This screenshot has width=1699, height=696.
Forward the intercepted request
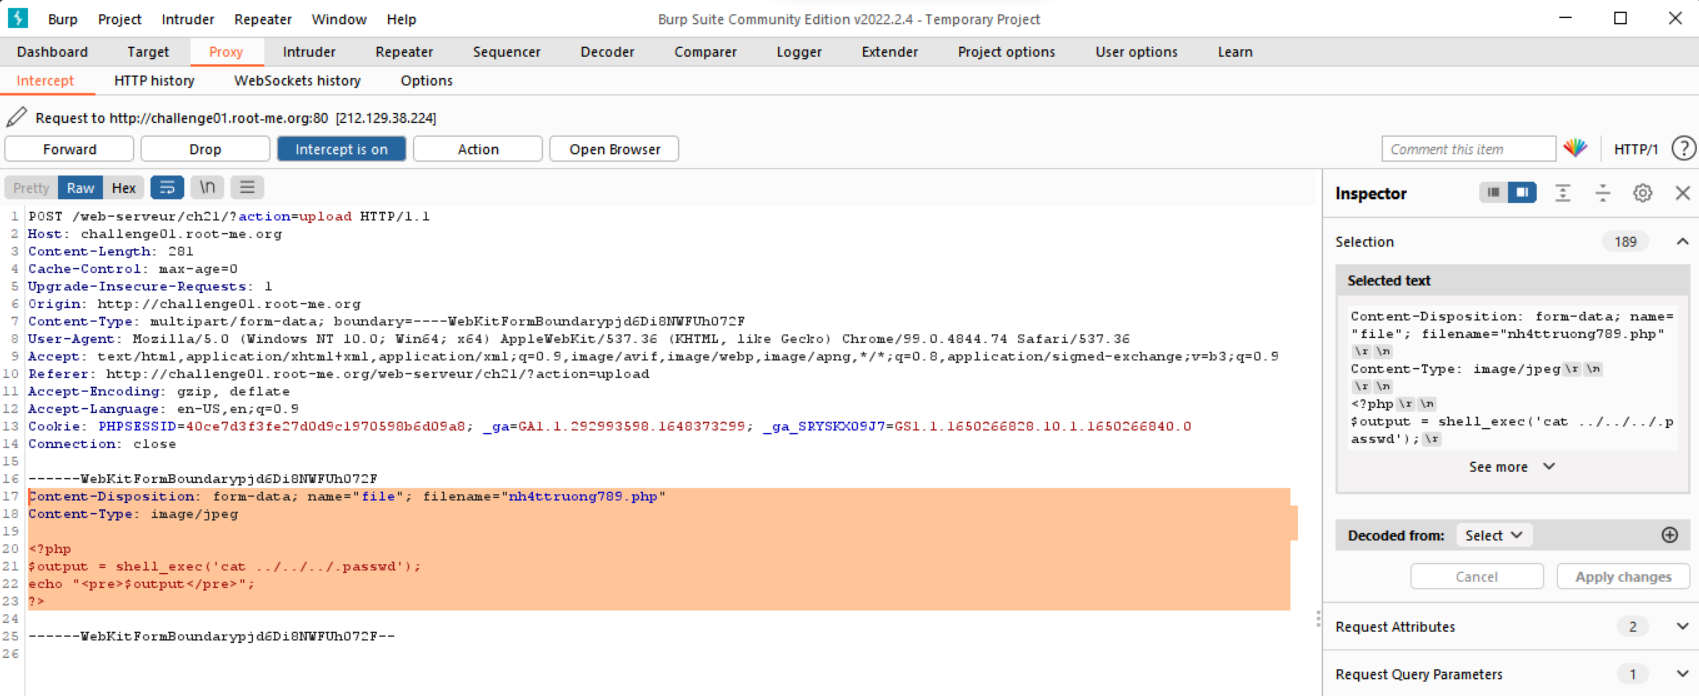point(69,149)
